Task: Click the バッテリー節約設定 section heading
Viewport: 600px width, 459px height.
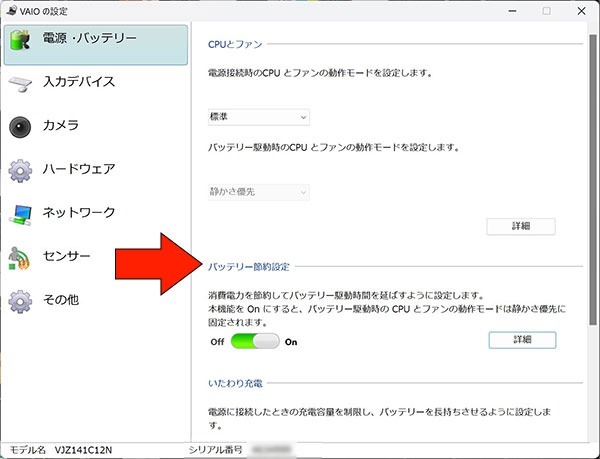Action: click(249, 267)
